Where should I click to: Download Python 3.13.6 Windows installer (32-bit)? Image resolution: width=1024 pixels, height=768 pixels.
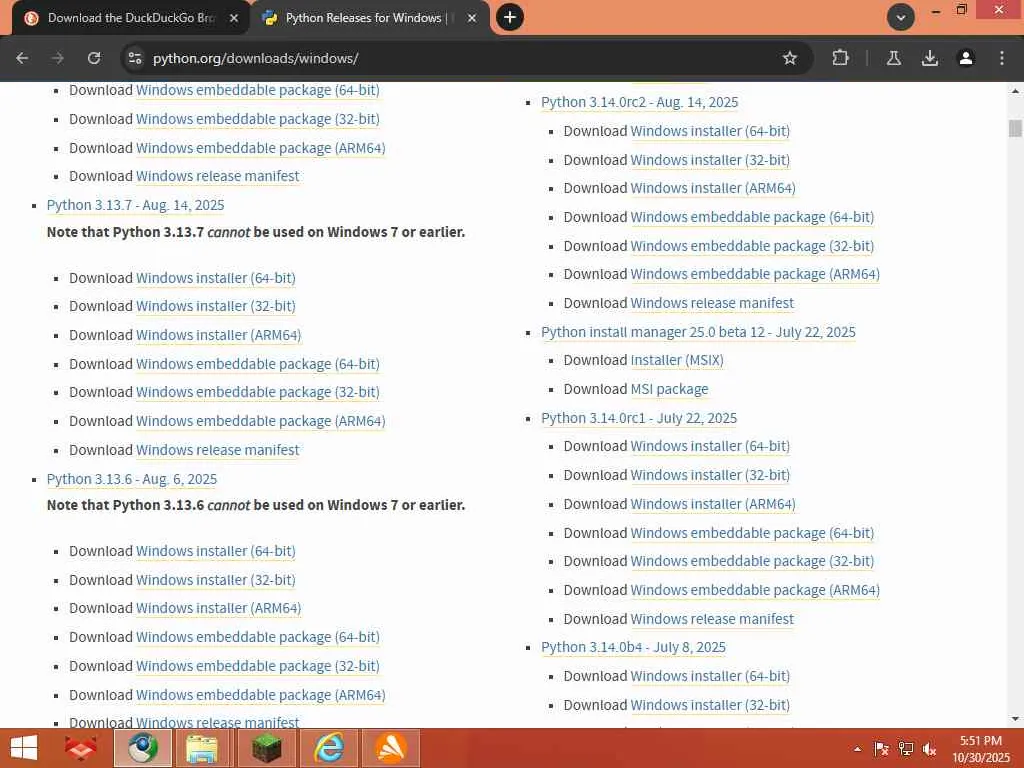click(216, 580)
